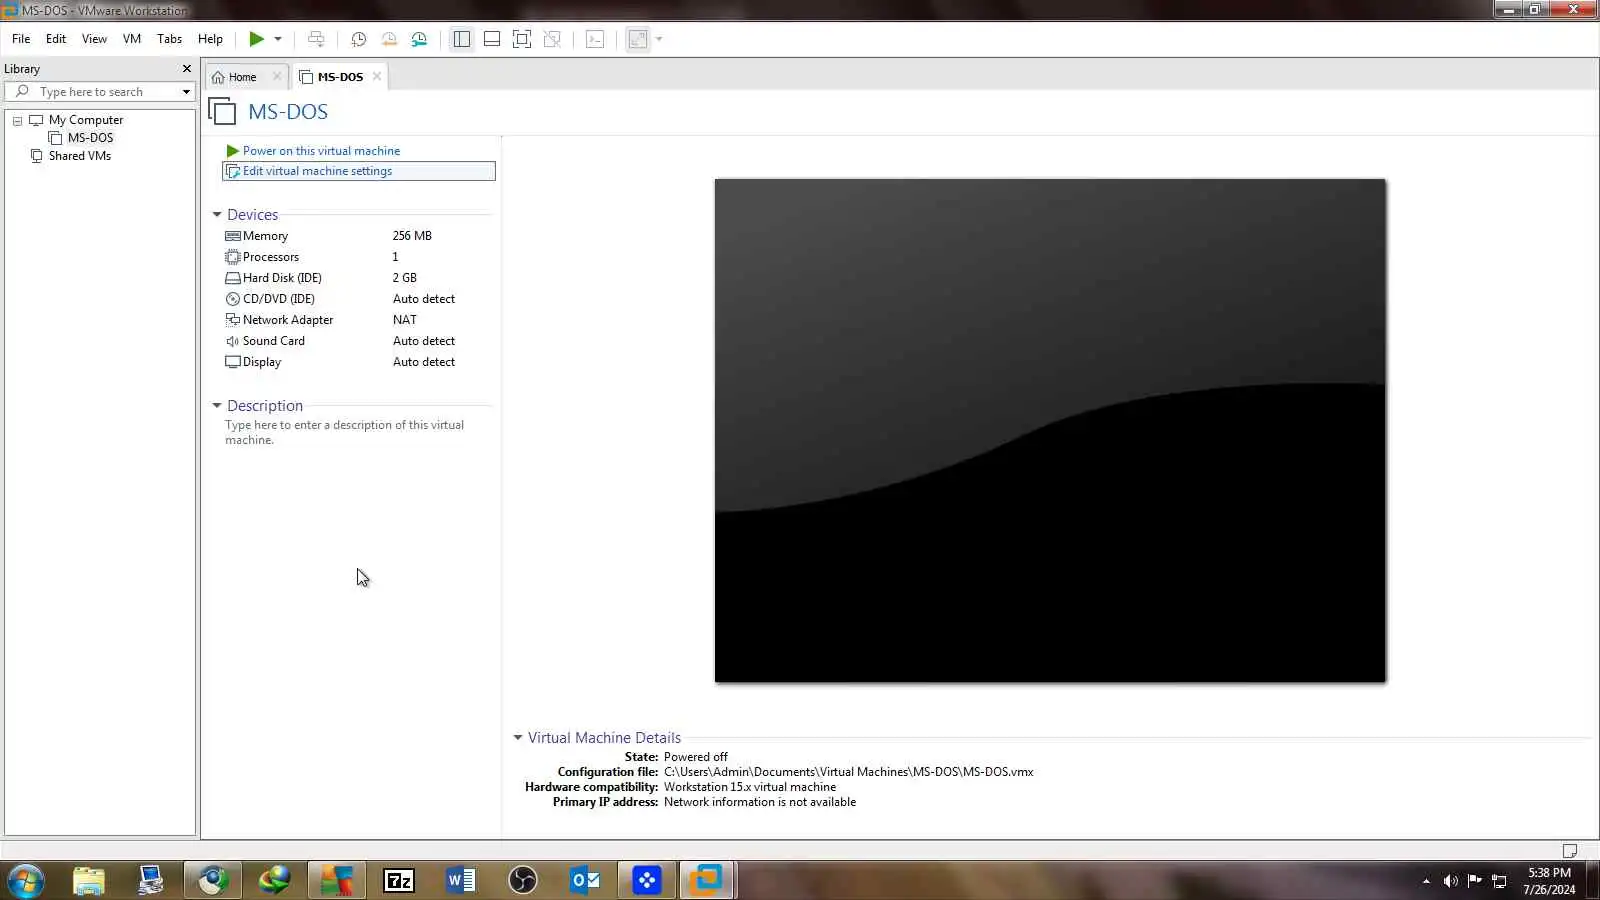The height and width of the screenshot is (900, 1600).
Task: Click the stretch guest display icon
Action: [x=638, y=39]
